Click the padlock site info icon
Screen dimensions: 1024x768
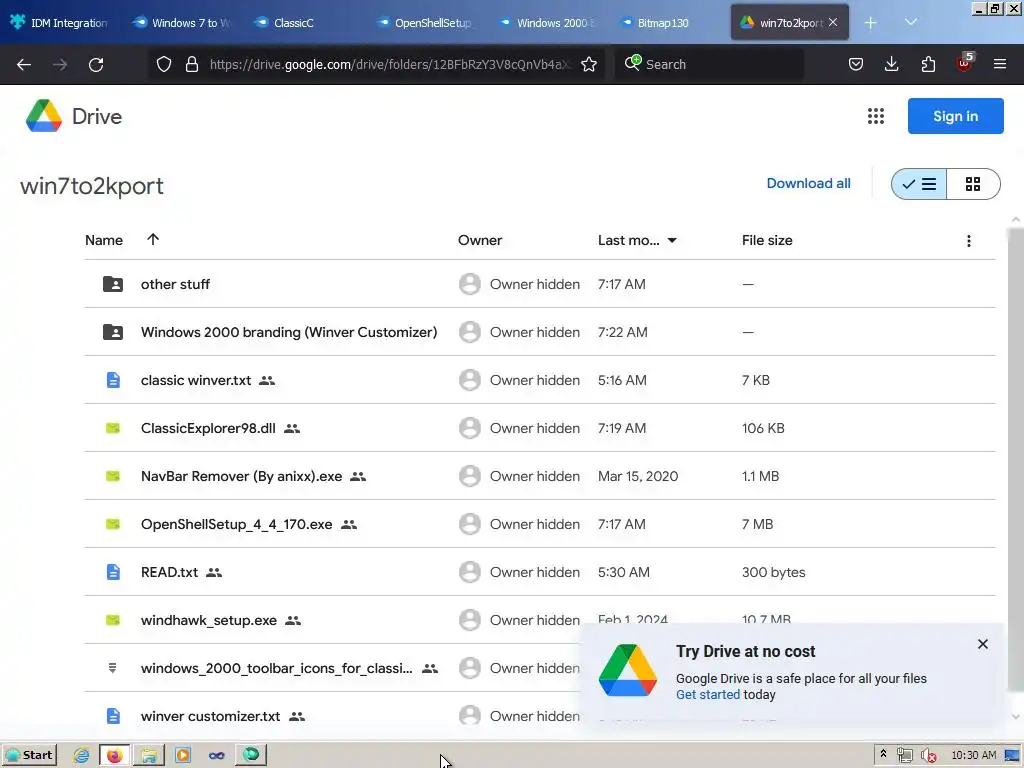click(191, 64)
